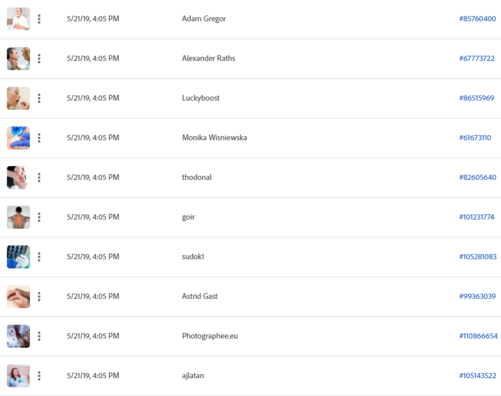Open the three-dot menu in thodonal row
This screenshot has height=396, width=501.
pyautogui.click(x=39, y=178)
